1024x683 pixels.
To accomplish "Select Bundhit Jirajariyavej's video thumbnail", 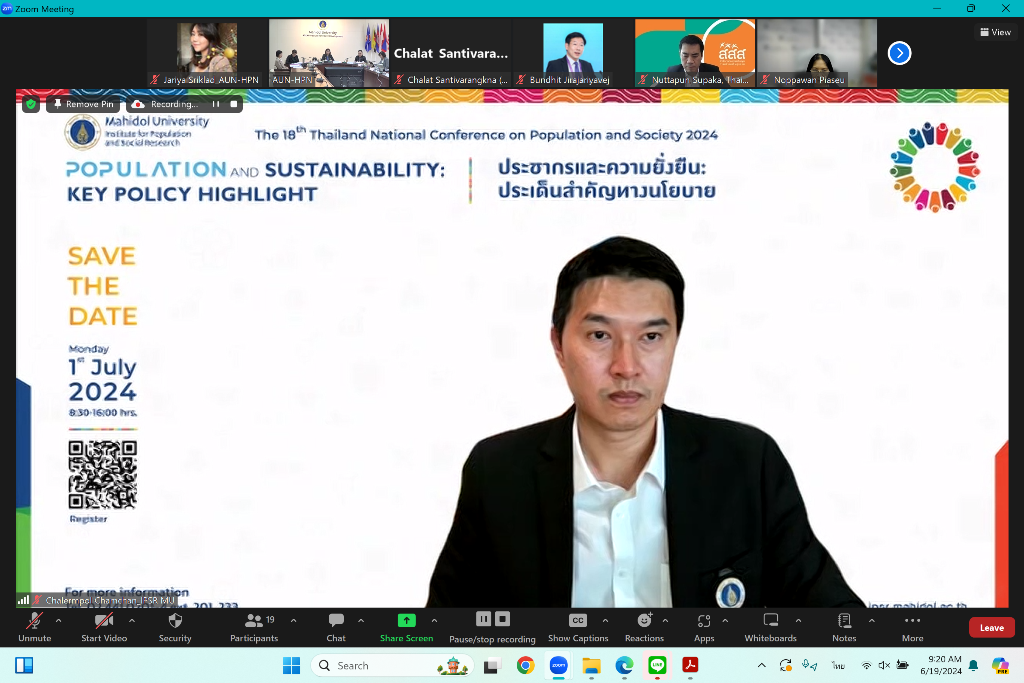I will 573,53.
